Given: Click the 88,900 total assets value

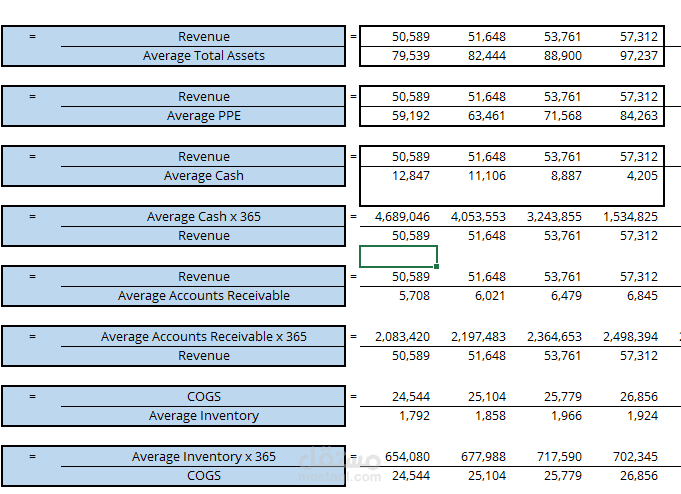Looking at the screenshot, I should [x=563, y=56].
